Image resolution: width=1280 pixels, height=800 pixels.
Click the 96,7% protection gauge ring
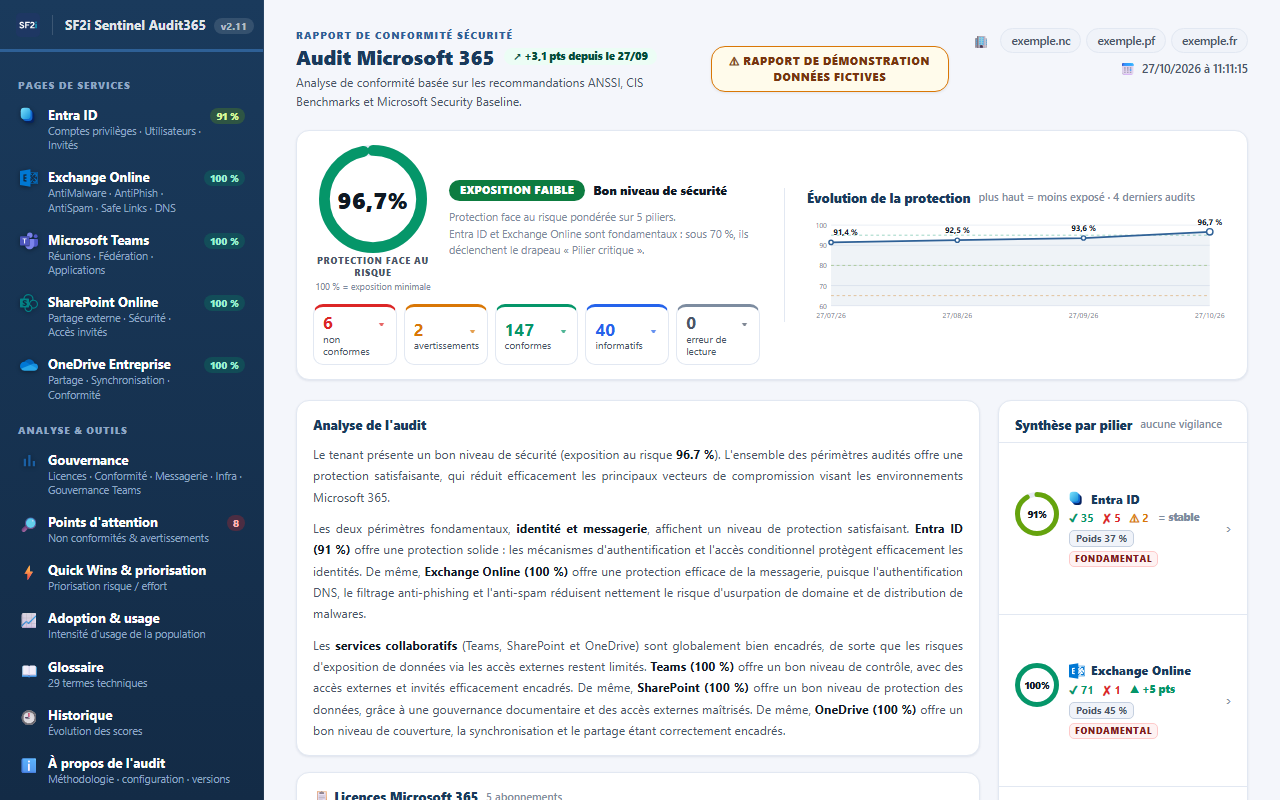coord(372,200)
